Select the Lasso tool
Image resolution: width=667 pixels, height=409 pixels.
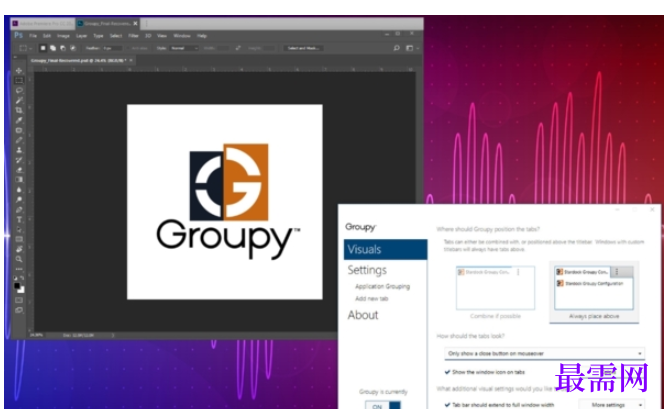19,90
